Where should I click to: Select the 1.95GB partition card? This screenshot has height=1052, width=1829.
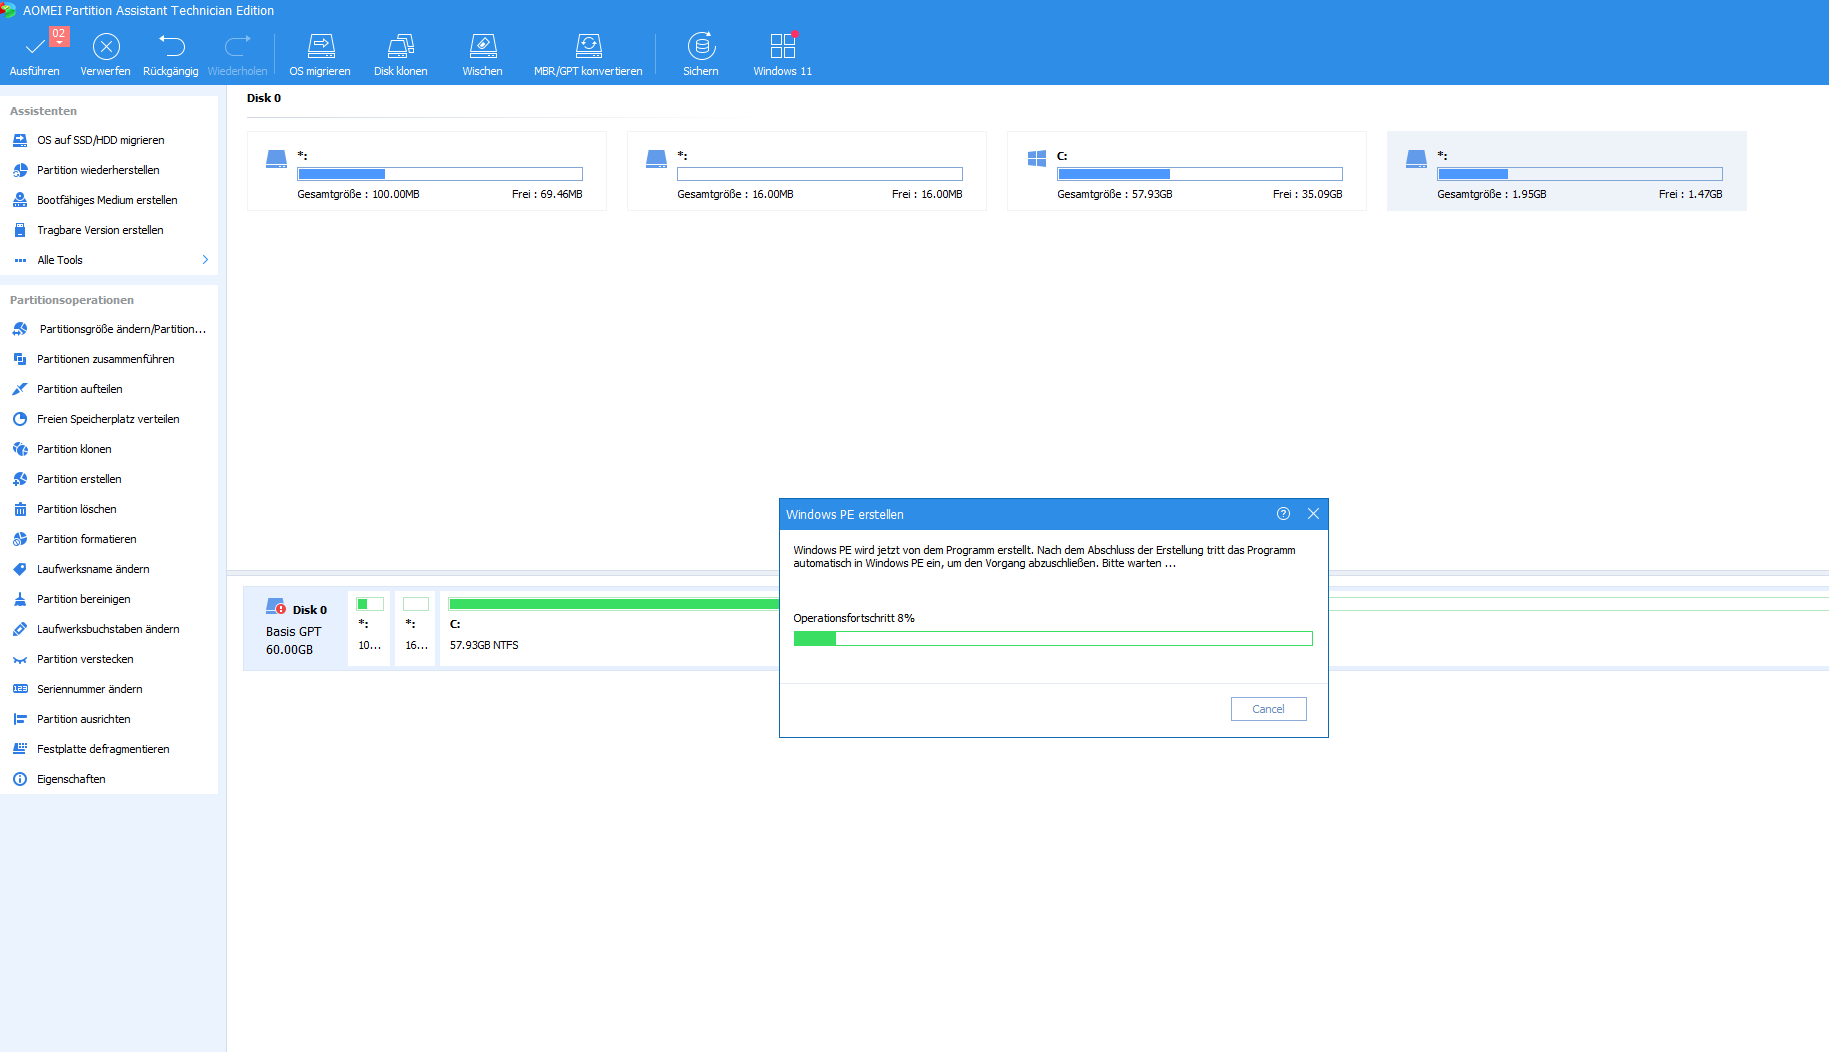[x=1567, y=171]
